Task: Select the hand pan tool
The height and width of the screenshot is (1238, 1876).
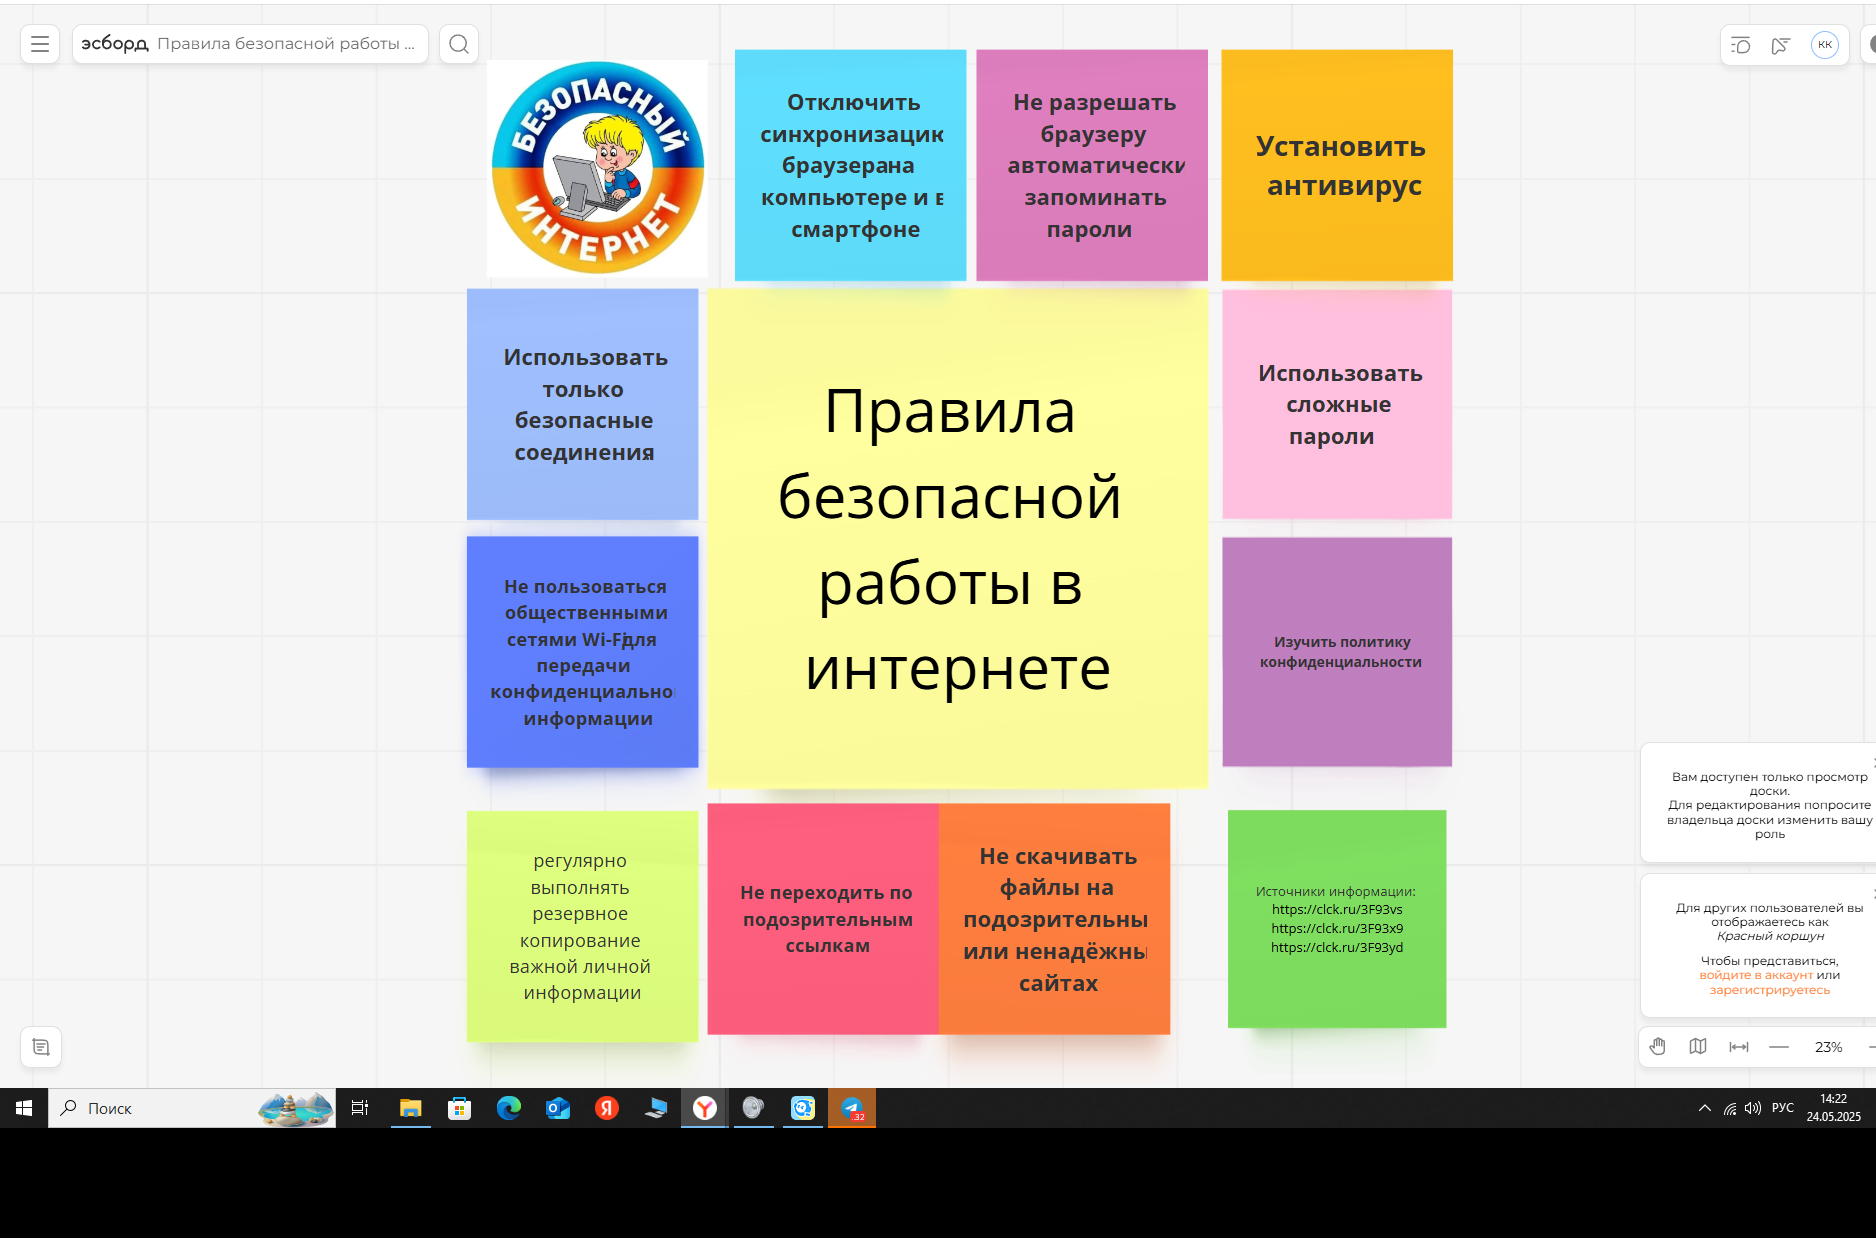Action: coord(1658,1047)
